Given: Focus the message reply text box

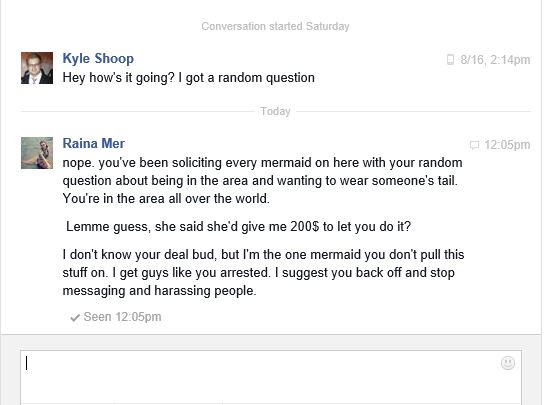Looking at the screenshot, I should tap(271, 377).
